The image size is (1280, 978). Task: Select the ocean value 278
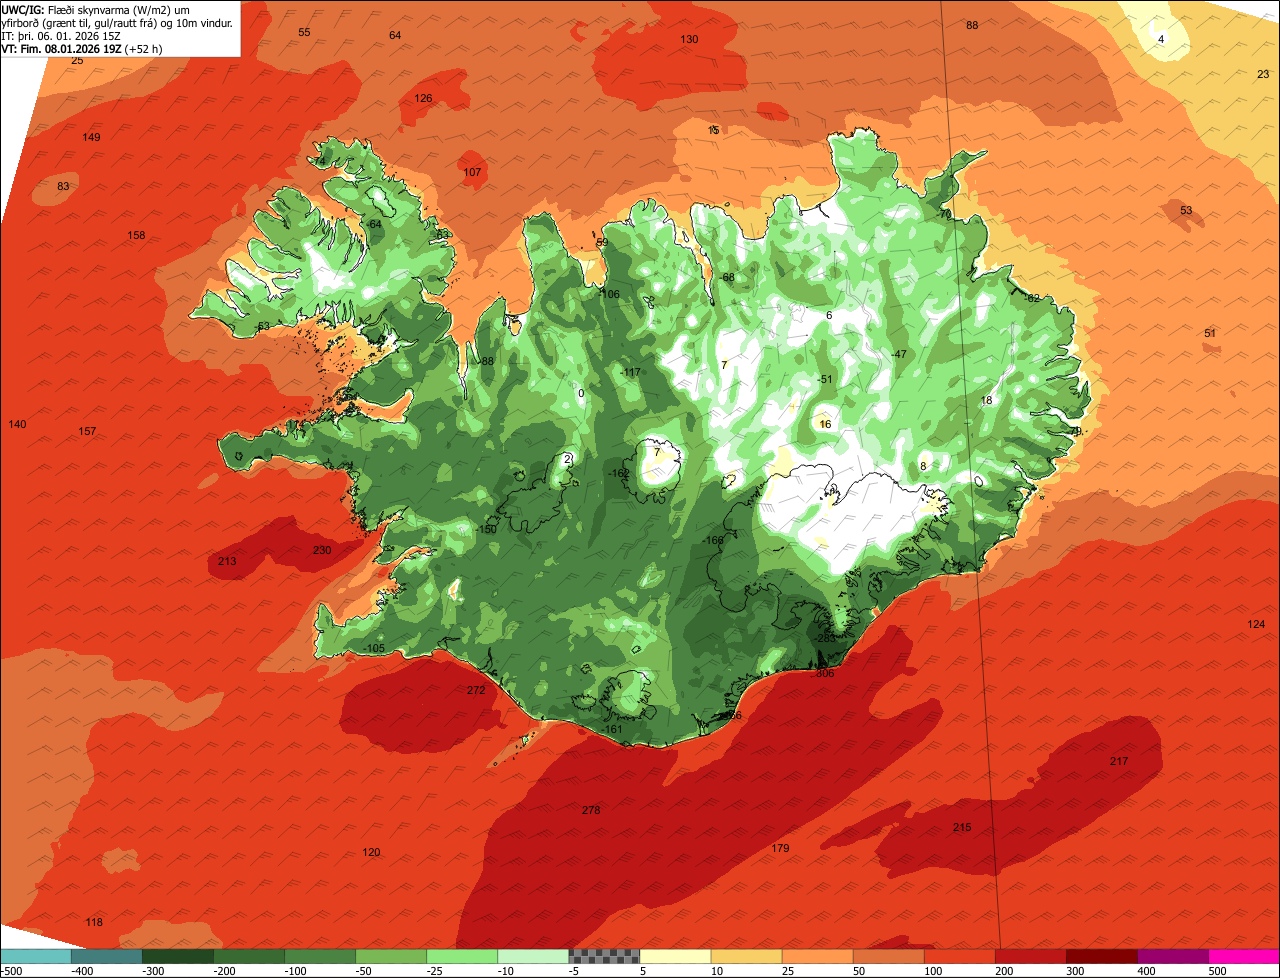coord(591,810)
